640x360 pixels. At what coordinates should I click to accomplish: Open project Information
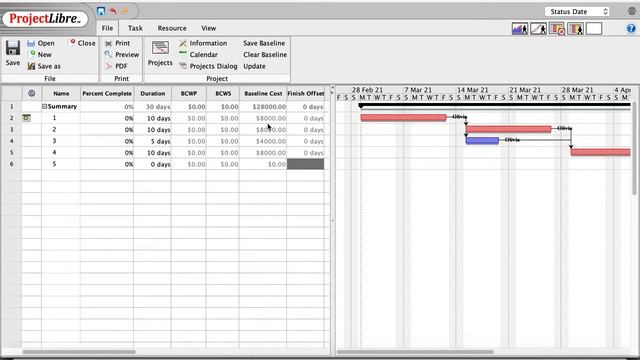point(203,43)
